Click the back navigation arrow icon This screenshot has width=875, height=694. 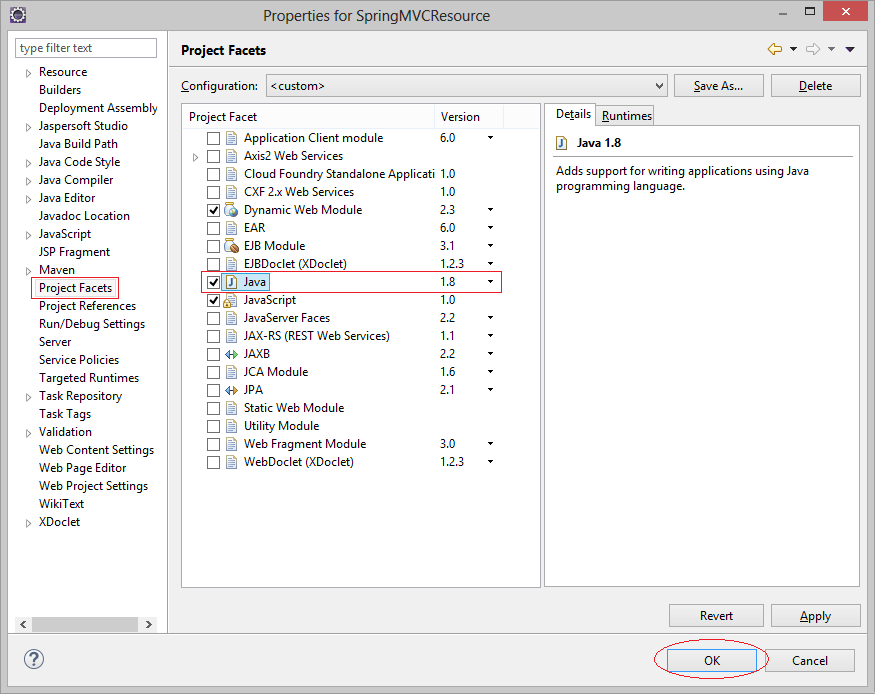775,49
